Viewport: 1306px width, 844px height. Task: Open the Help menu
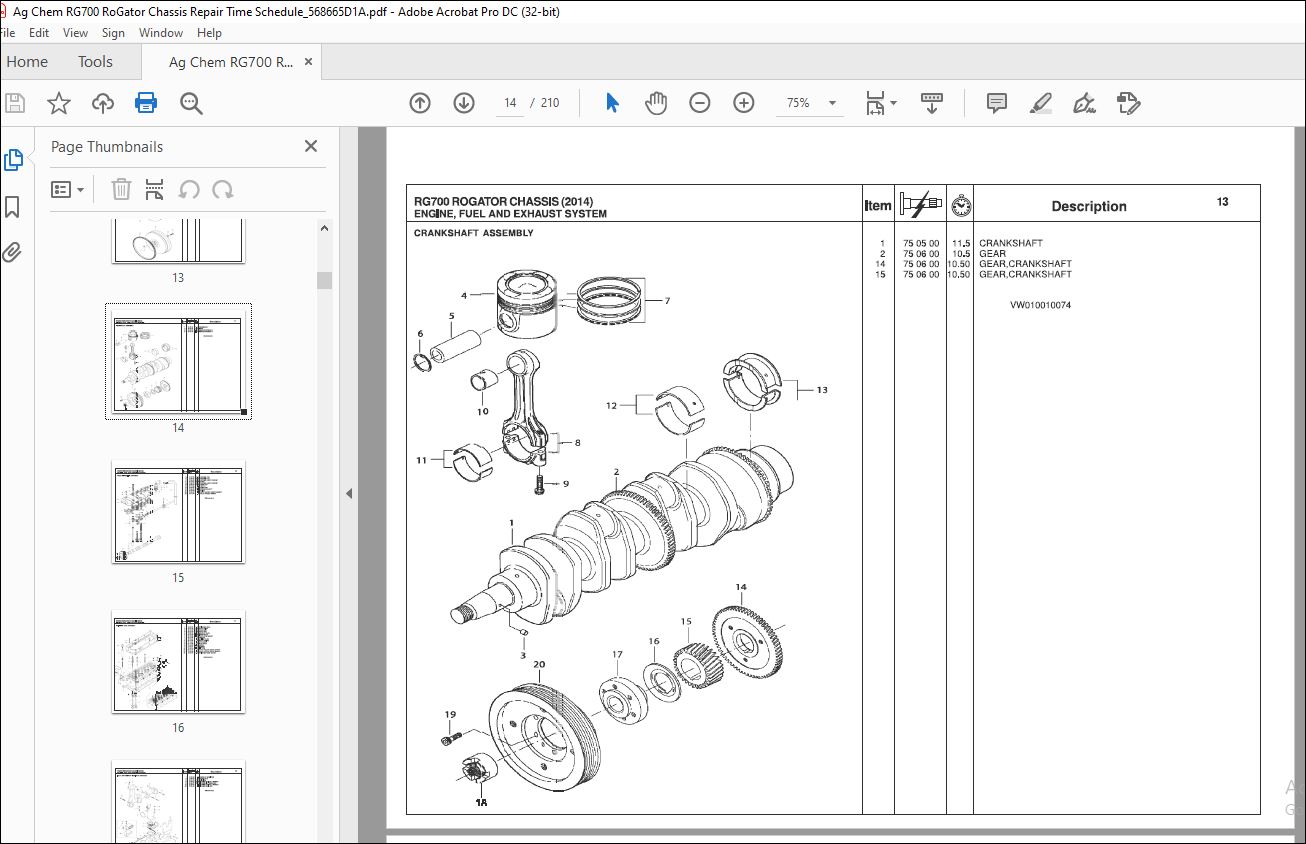(209, 33)
